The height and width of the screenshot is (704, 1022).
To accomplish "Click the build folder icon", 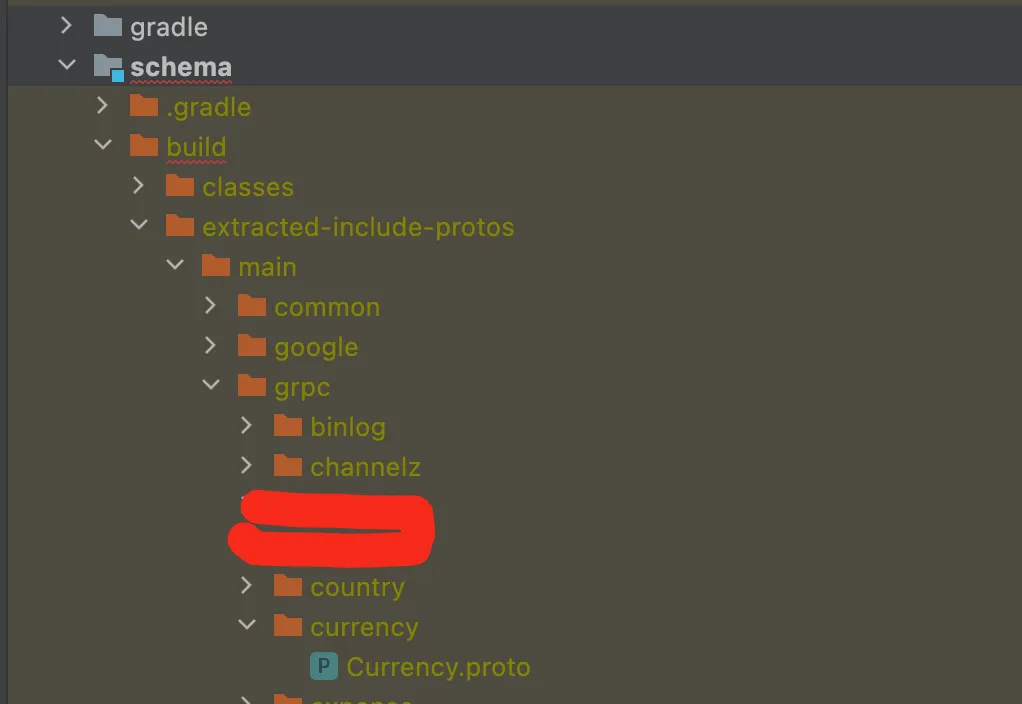I will [x=144, y=146].
